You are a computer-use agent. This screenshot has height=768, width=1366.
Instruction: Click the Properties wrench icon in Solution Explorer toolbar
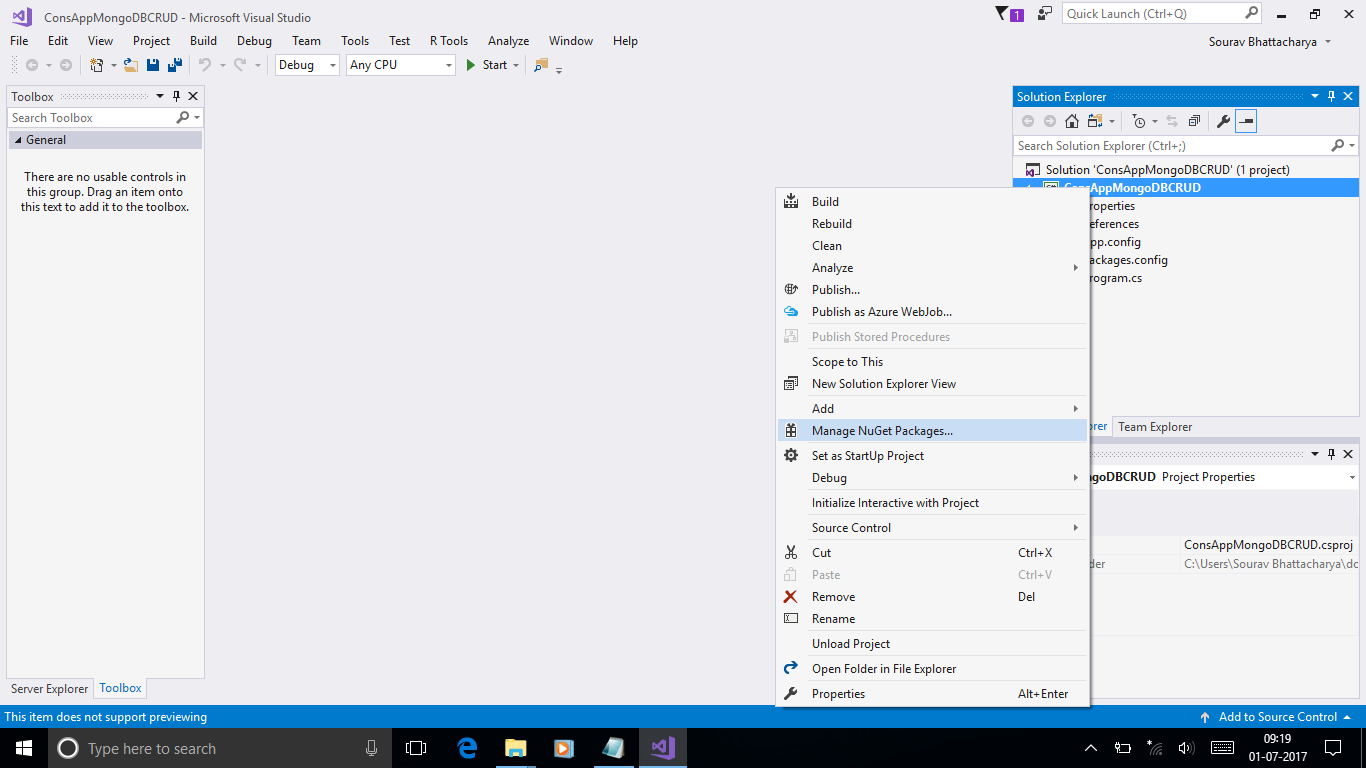tap(1223, 121)
